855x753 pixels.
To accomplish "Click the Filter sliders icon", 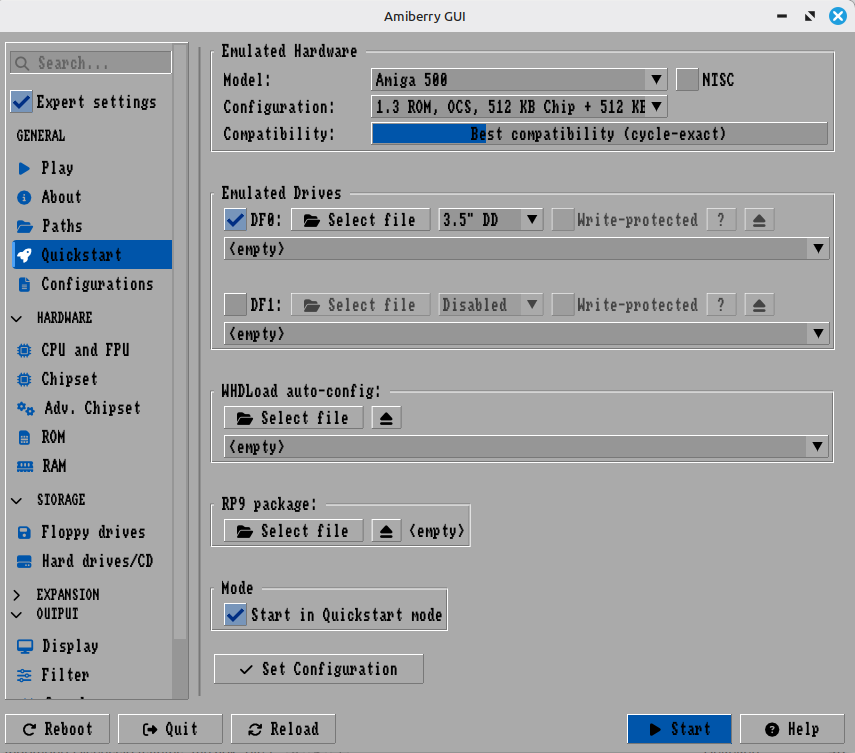I will coord(24,675).
